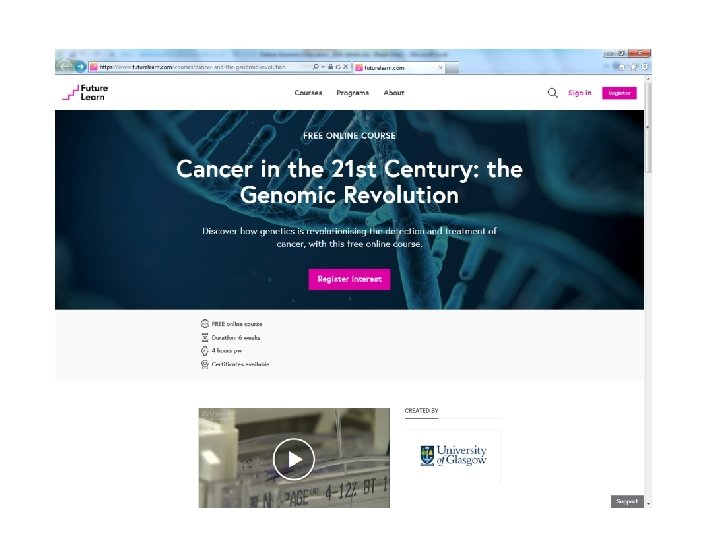Screen dimensions: 720x540
Task: Go back with the browser back arrow
Action: coord(65,67)
